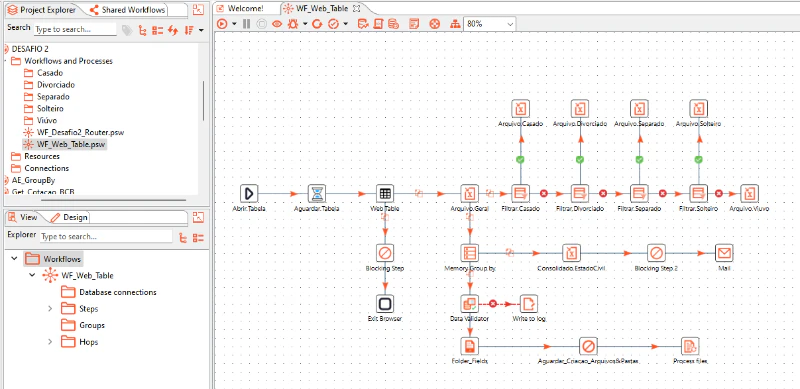The height and width of the screenshot is (389, 800).
Task: Click the tree hierarchy icon in Project Explorer
Action: pos(142,31)
